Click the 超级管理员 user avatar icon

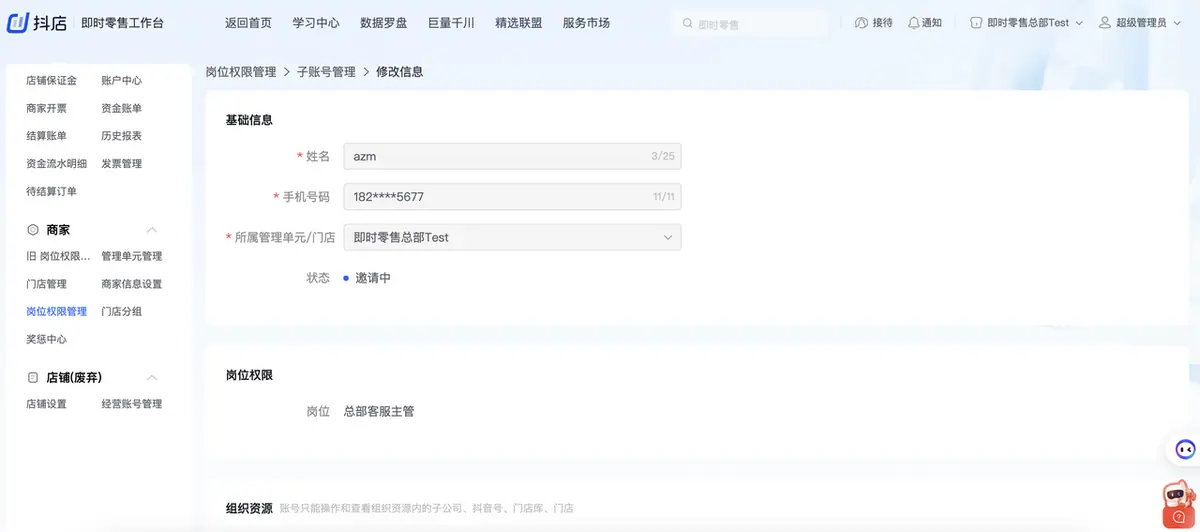(1105, 23)
